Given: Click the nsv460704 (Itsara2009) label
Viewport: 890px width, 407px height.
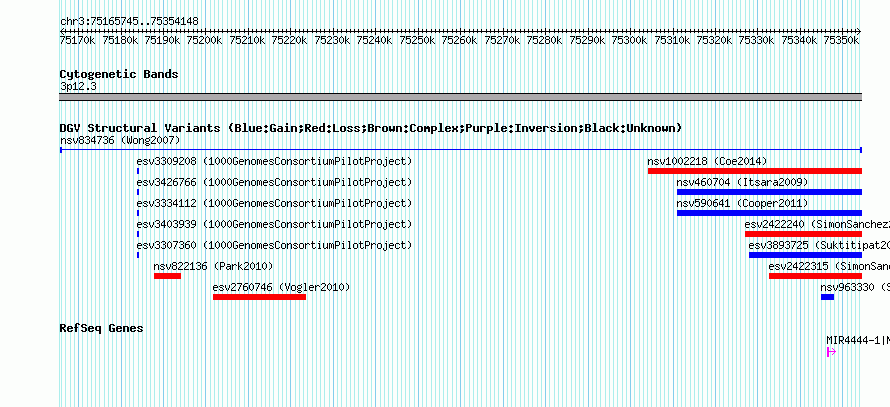Looking at the screenshot, I should [742, 182].
